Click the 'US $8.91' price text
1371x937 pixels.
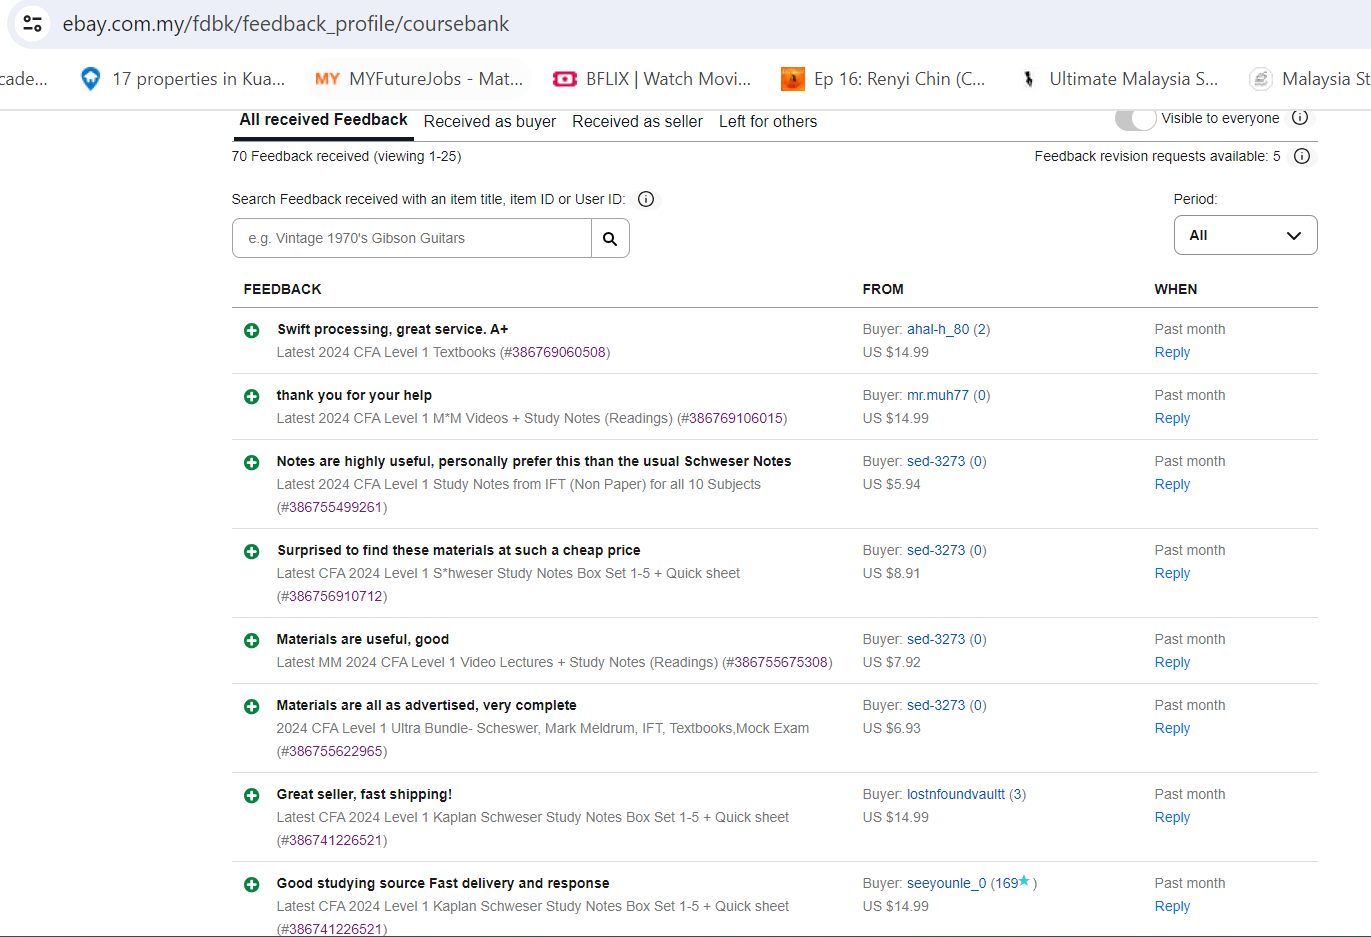pos(892,573)
